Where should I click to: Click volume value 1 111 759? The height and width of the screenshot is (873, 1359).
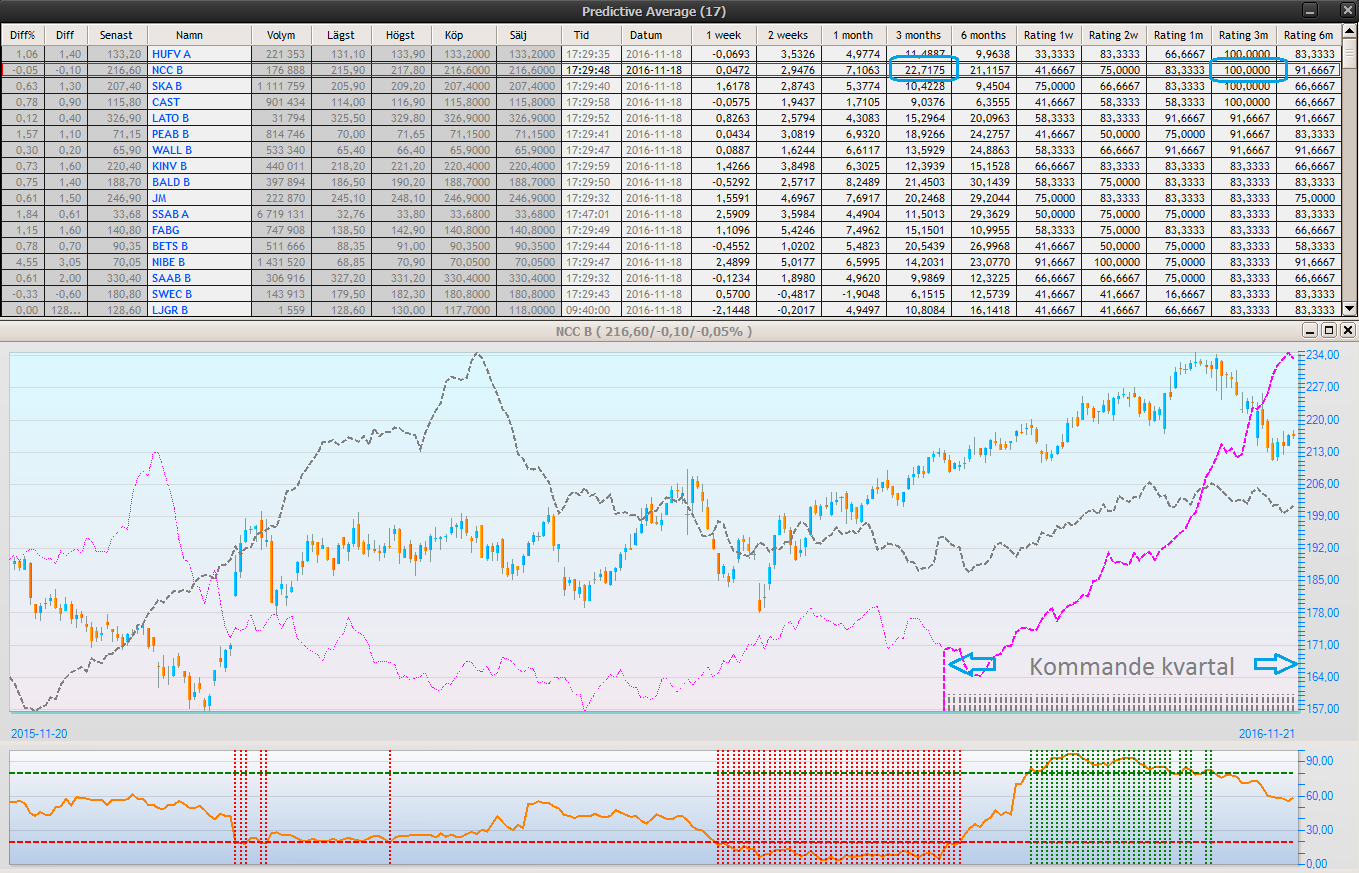tap(279, 86)
